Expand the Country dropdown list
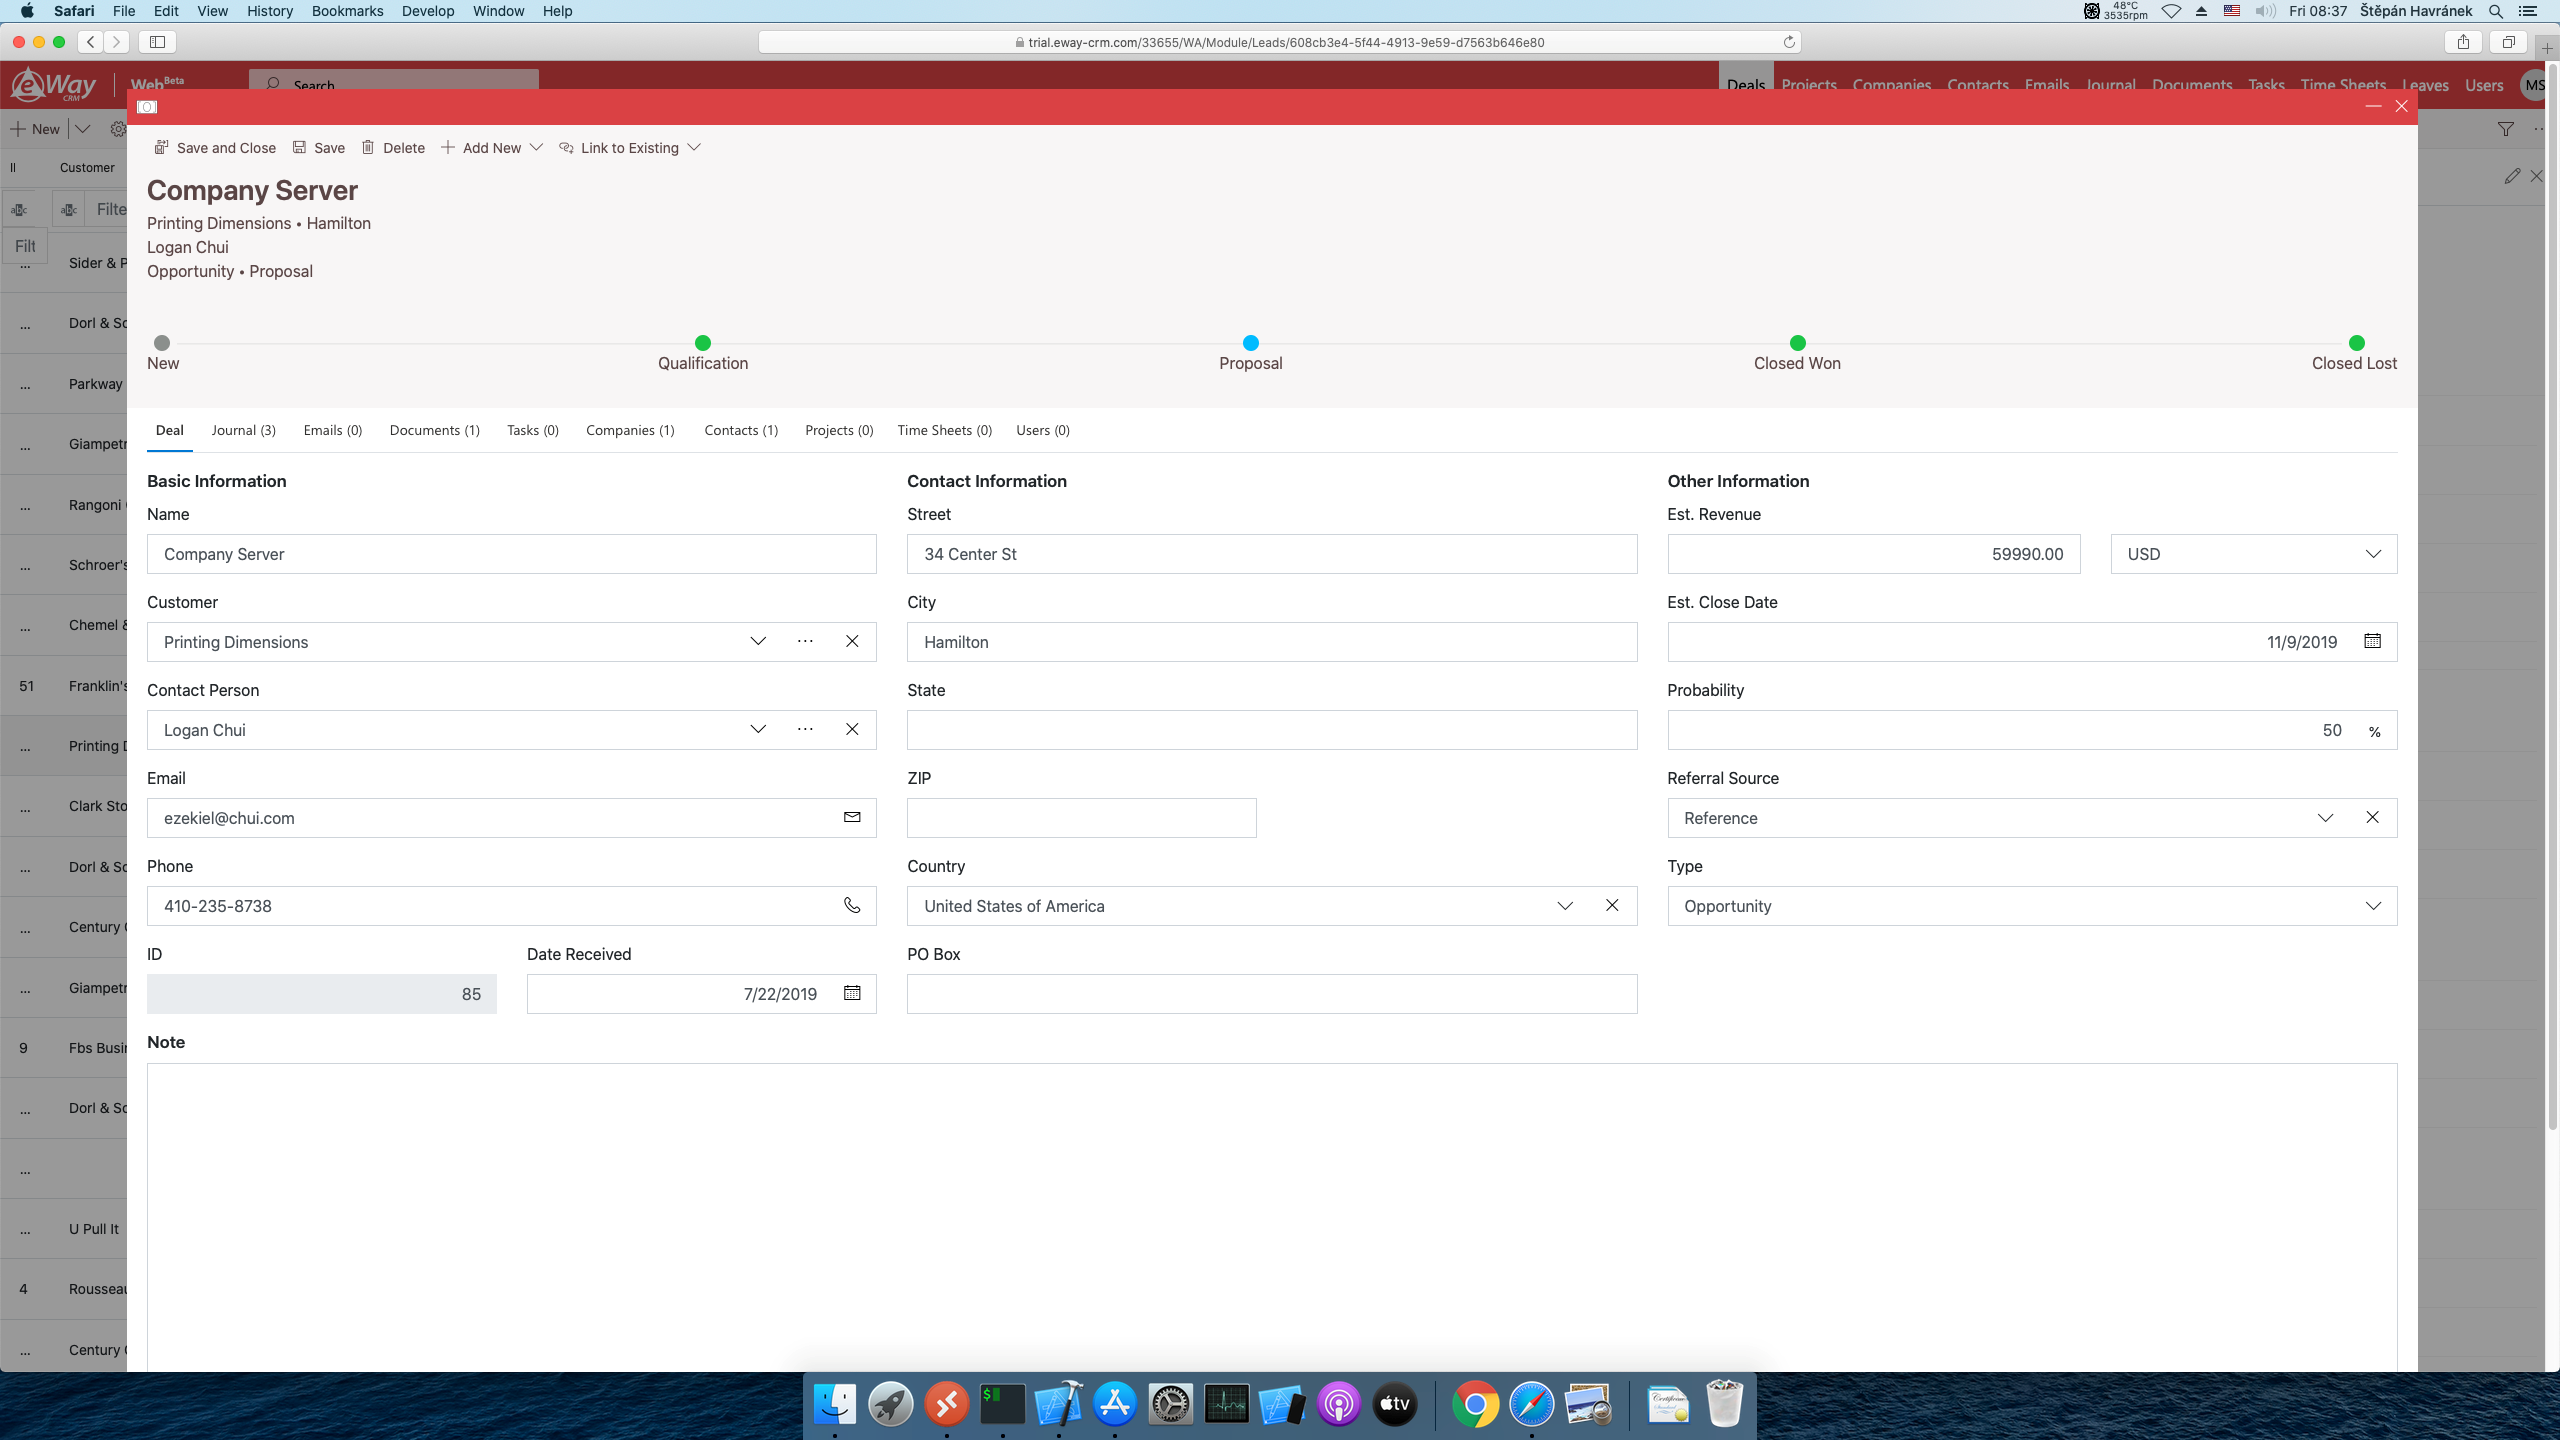The image size is (2560, 1440). [1565, 905]
